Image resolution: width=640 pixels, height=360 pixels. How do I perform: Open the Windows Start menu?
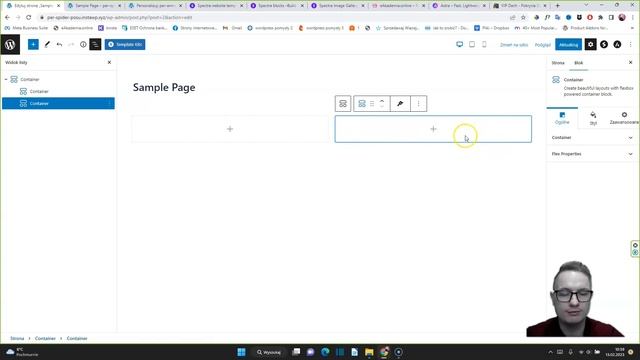click(x=241, y=352)
